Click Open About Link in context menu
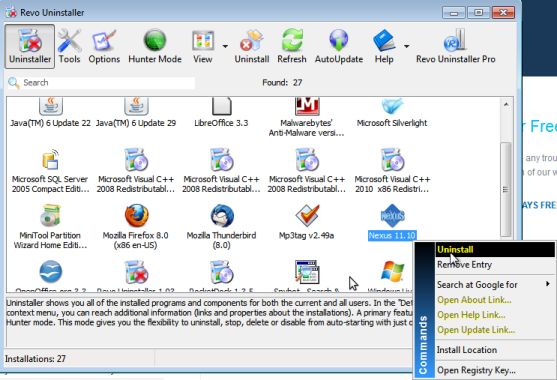This screenshot has height=380, width=557. pos(495,300)
